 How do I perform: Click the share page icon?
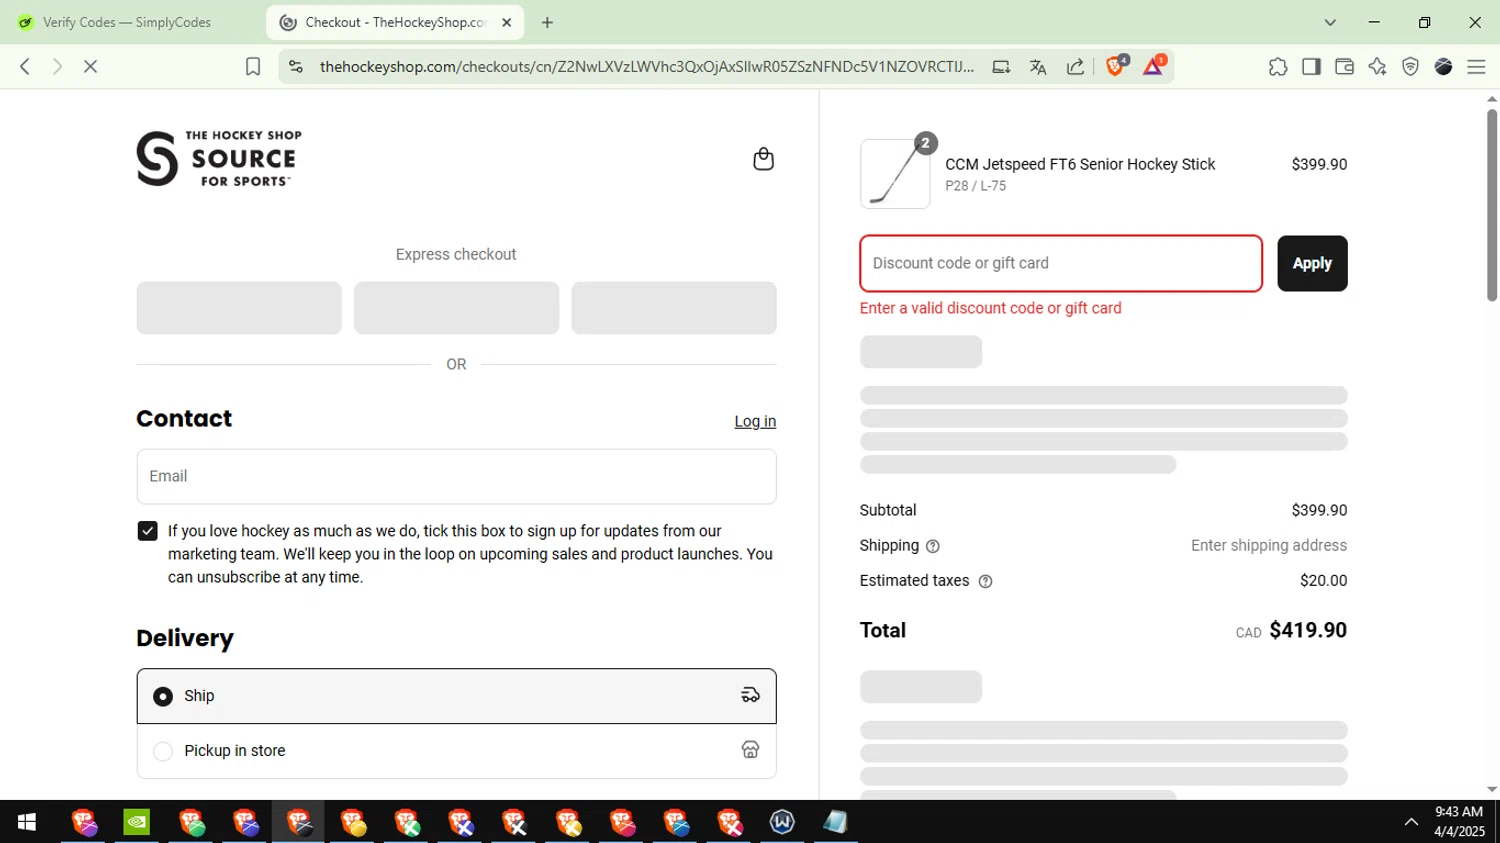click(x=1075, y=67)
